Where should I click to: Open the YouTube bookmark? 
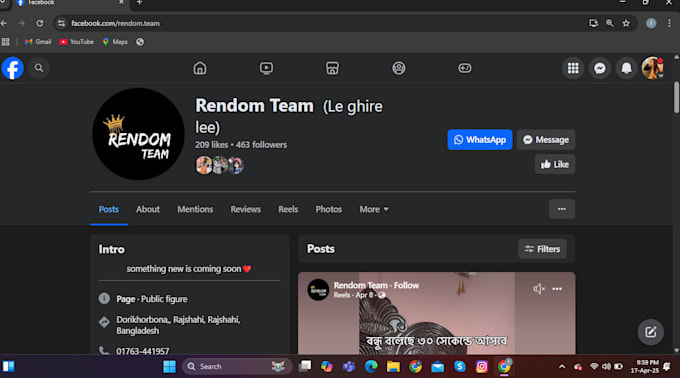(x=76, y=42)
